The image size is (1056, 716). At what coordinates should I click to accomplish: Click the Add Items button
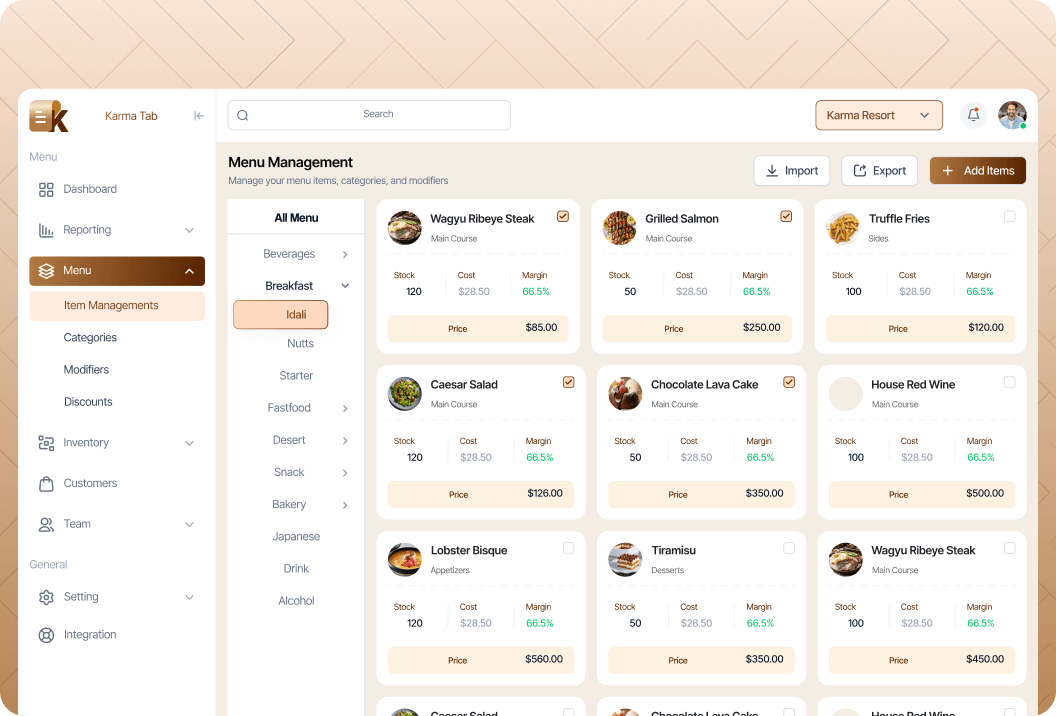pos(978,171)
